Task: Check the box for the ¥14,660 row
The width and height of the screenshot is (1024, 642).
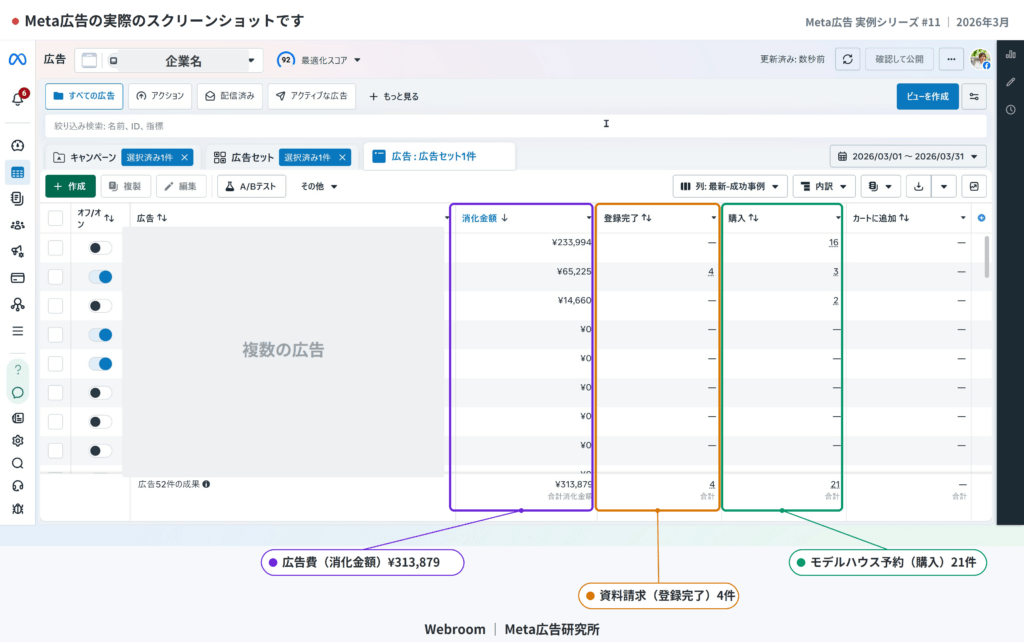Action: point(56,306)
